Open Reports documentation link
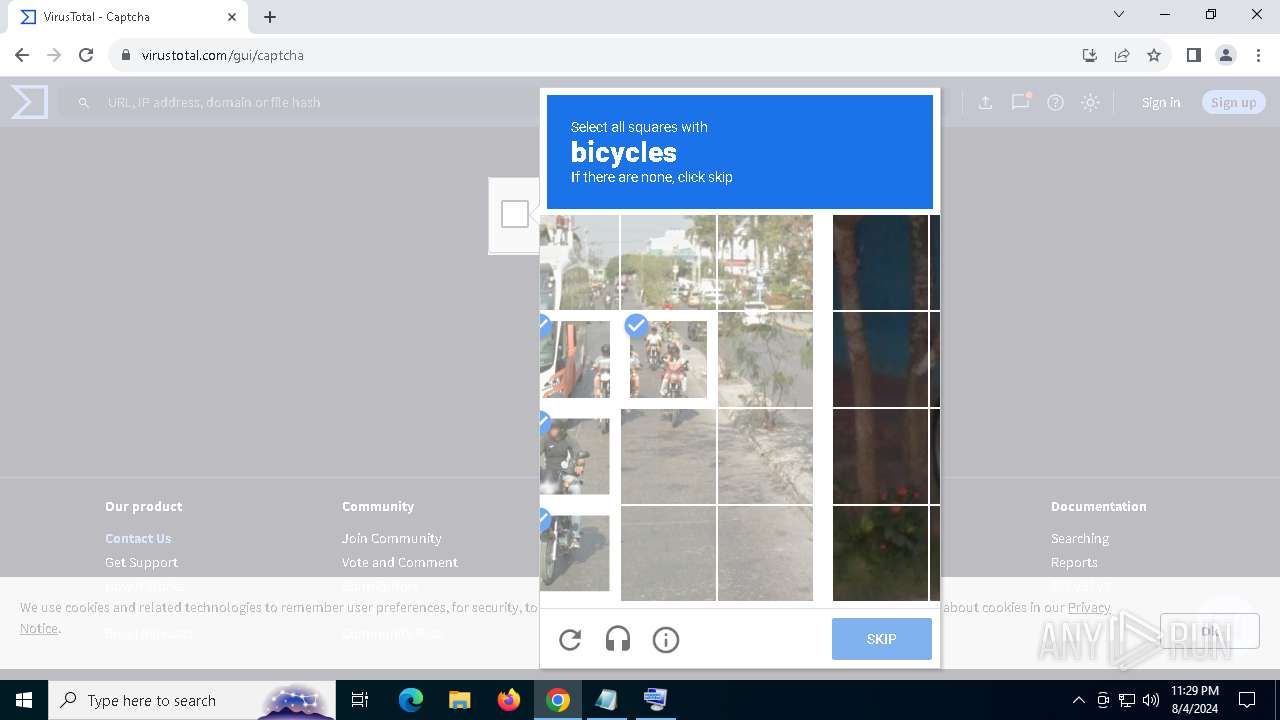 pyautogui.click(x=1074, y=562)
